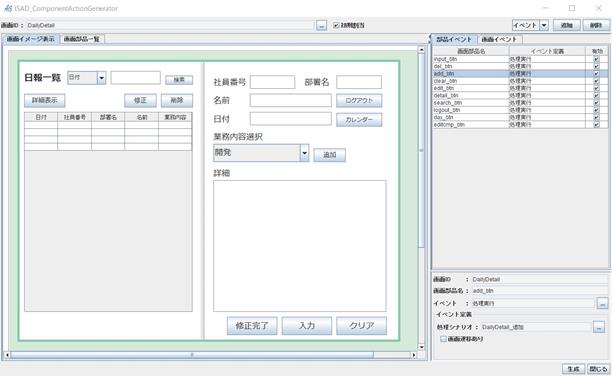
Task: Select the logout_btn row in the event table
Action: (520, 110)
